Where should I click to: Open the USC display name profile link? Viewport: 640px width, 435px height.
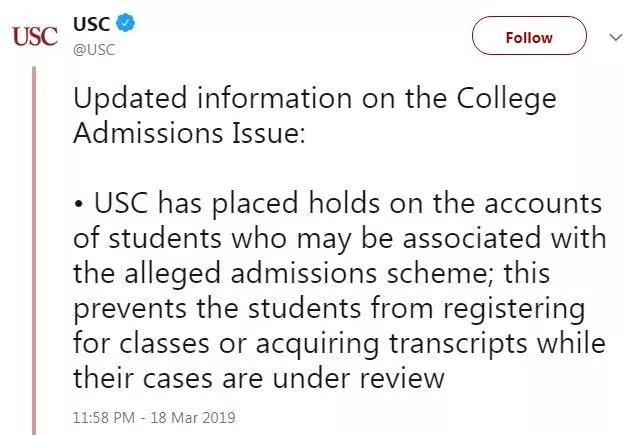(x=93, y=22)
